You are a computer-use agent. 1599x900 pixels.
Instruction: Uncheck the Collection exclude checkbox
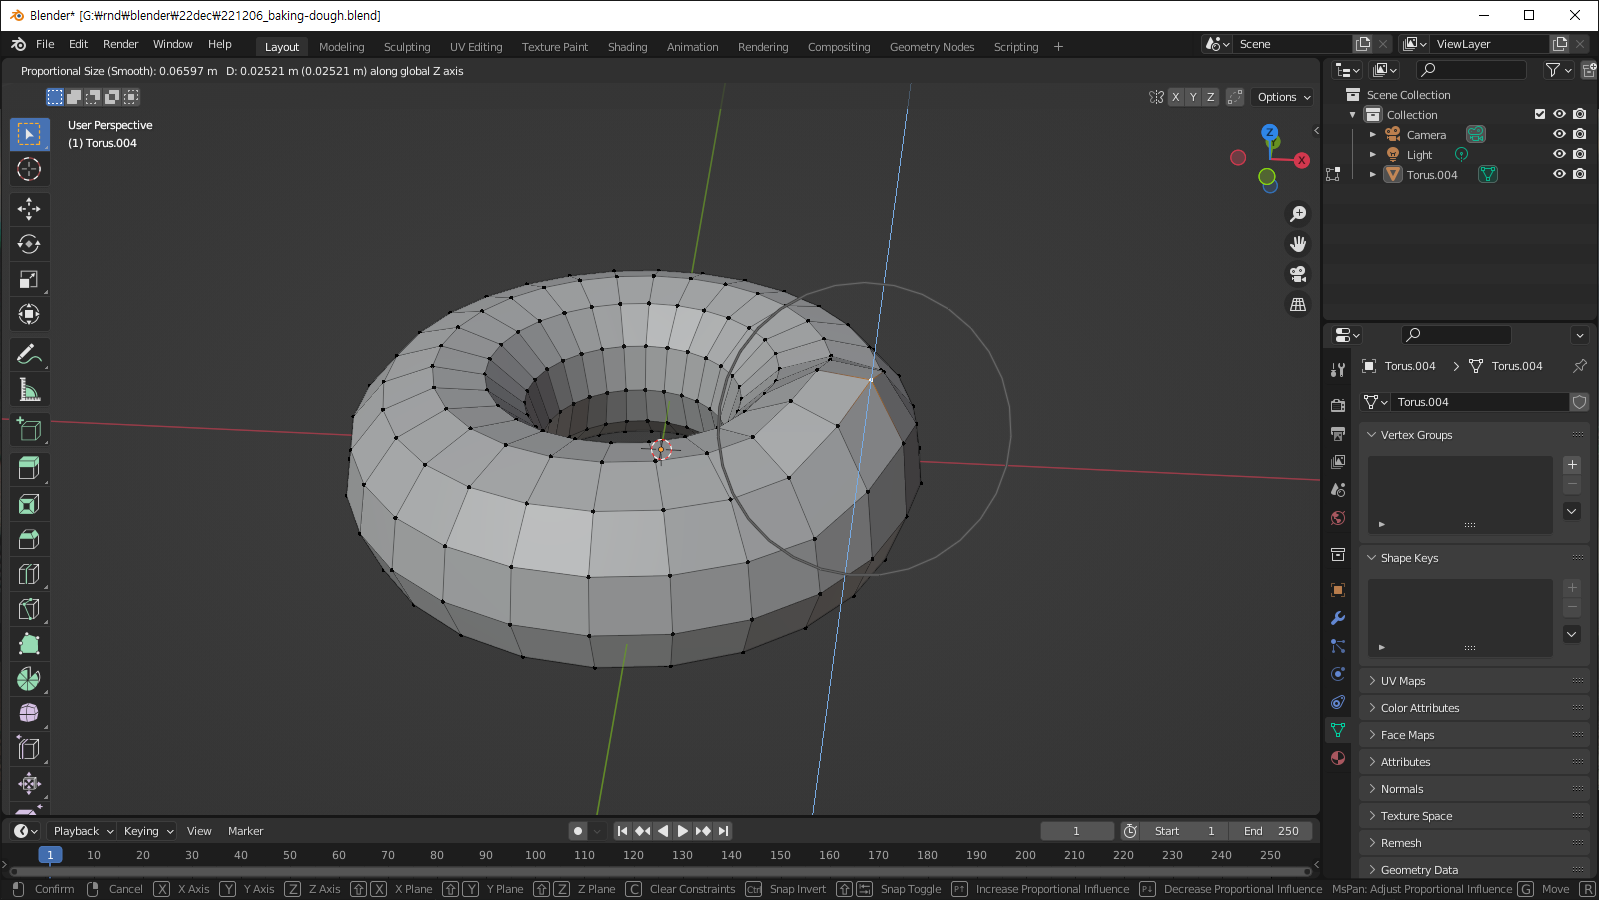pyautogui.click(x=1540, y=114)
